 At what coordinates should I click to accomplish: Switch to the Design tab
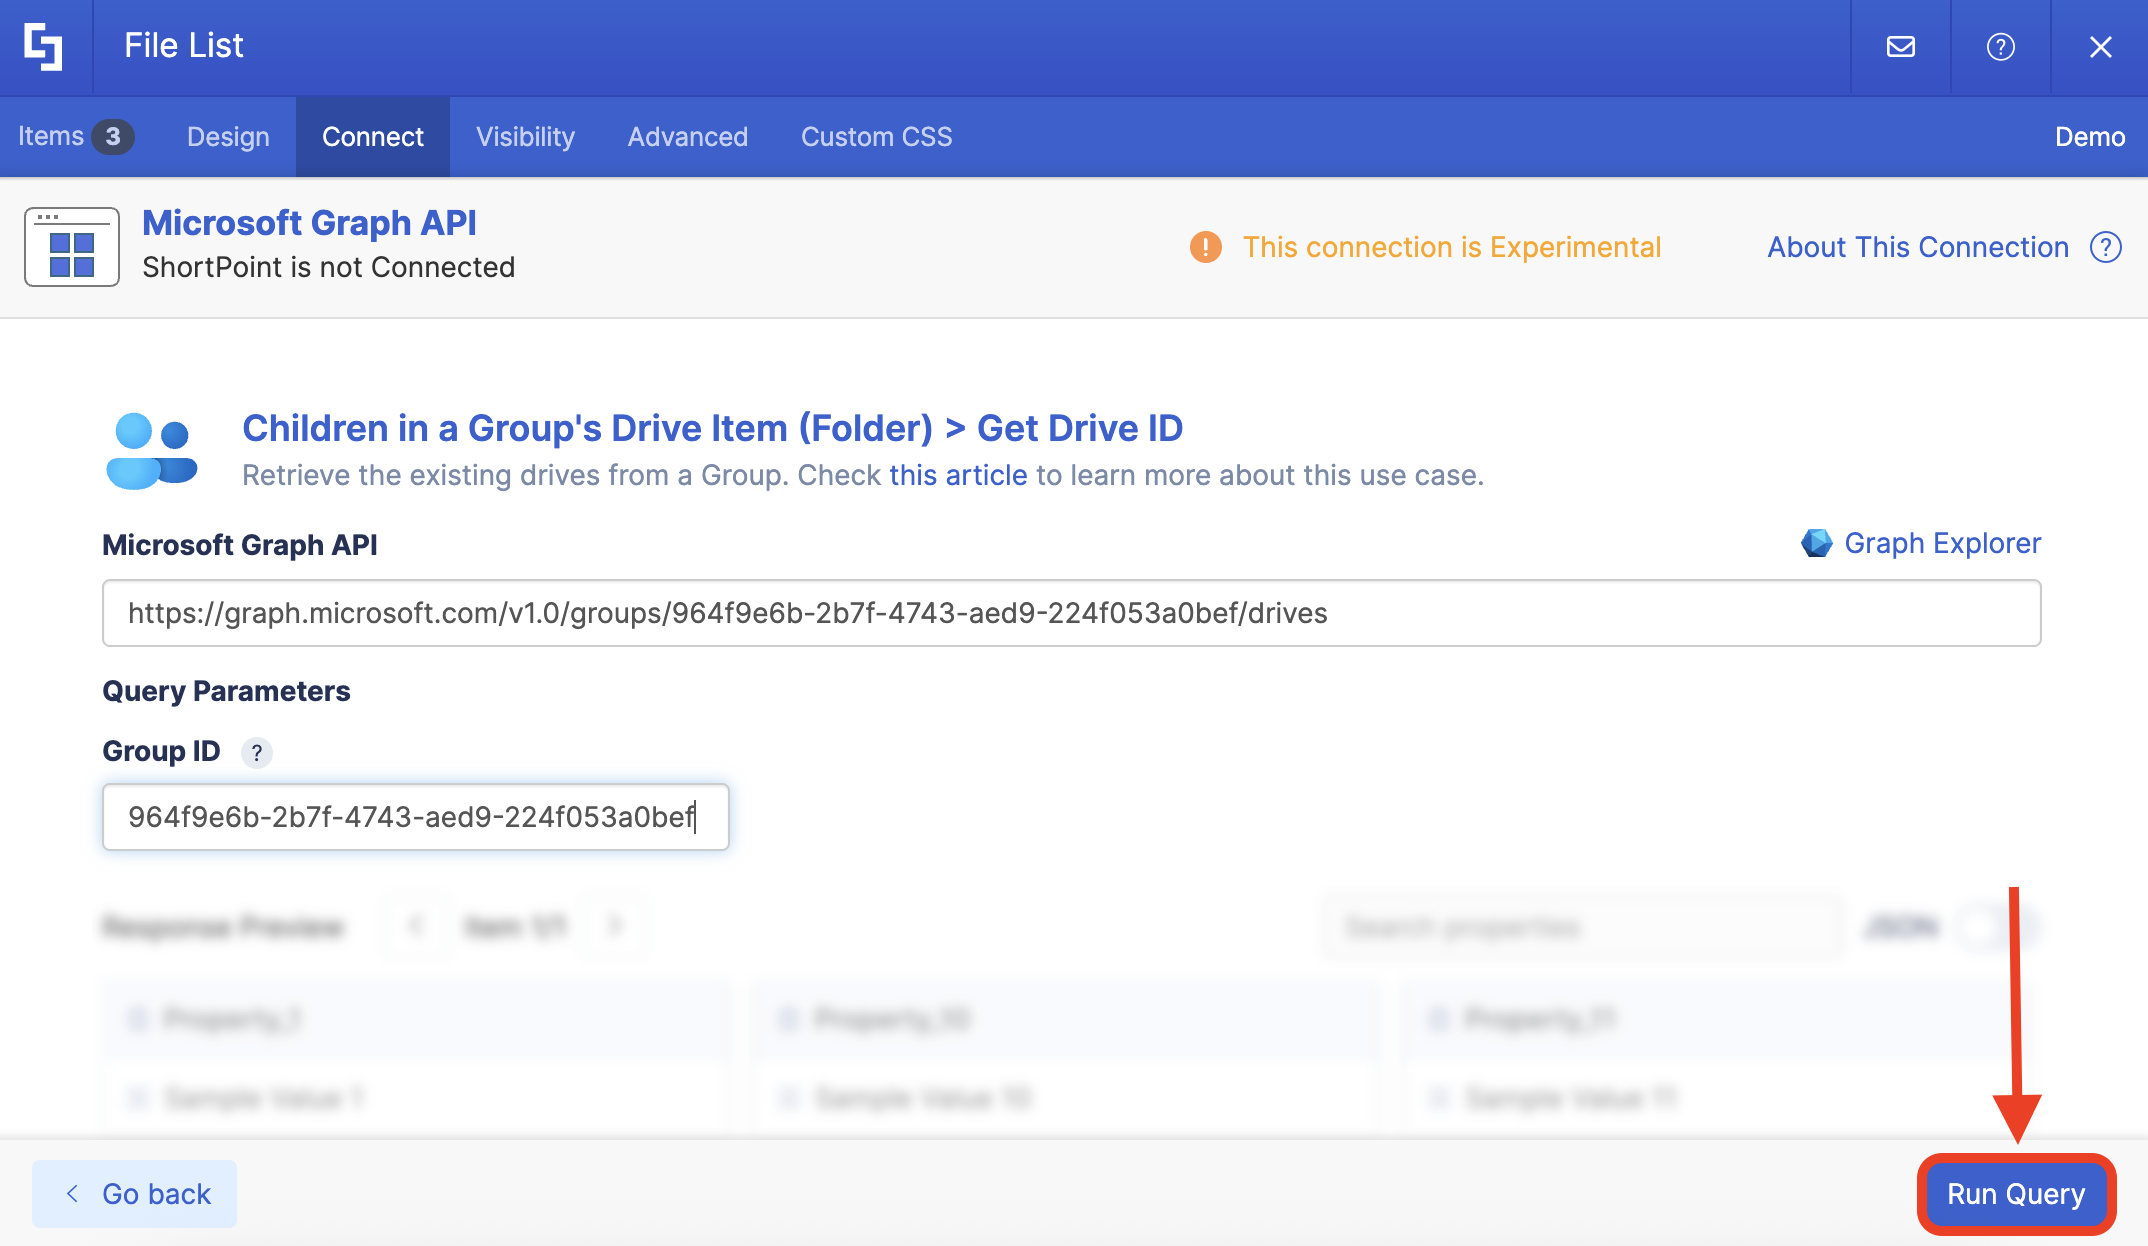click(x=228, y=137)
